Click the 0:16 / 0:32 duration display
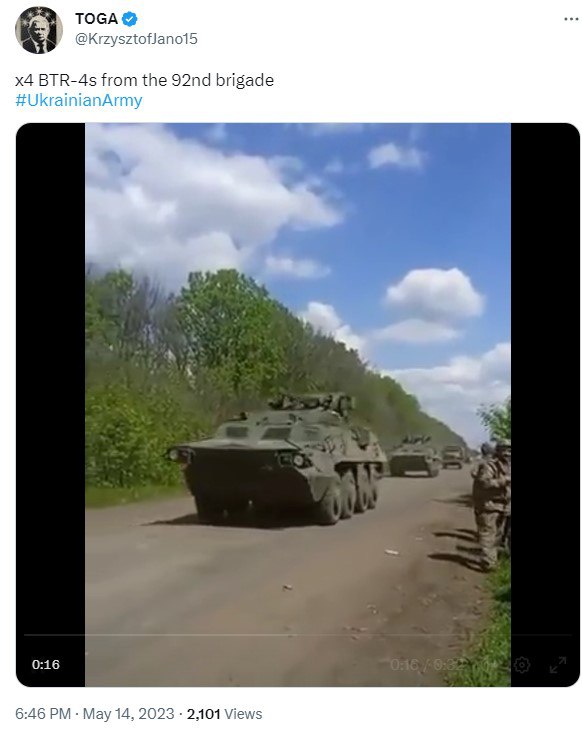The image size is (582, 729). [x=427, y=664]
